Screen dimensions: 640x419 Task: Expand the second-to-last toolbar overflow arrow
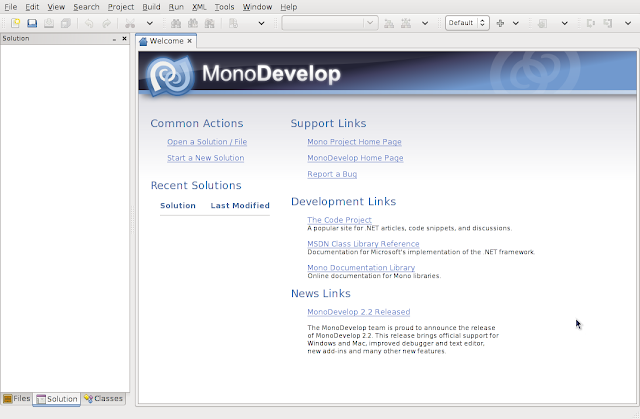(x=564, y=23)
